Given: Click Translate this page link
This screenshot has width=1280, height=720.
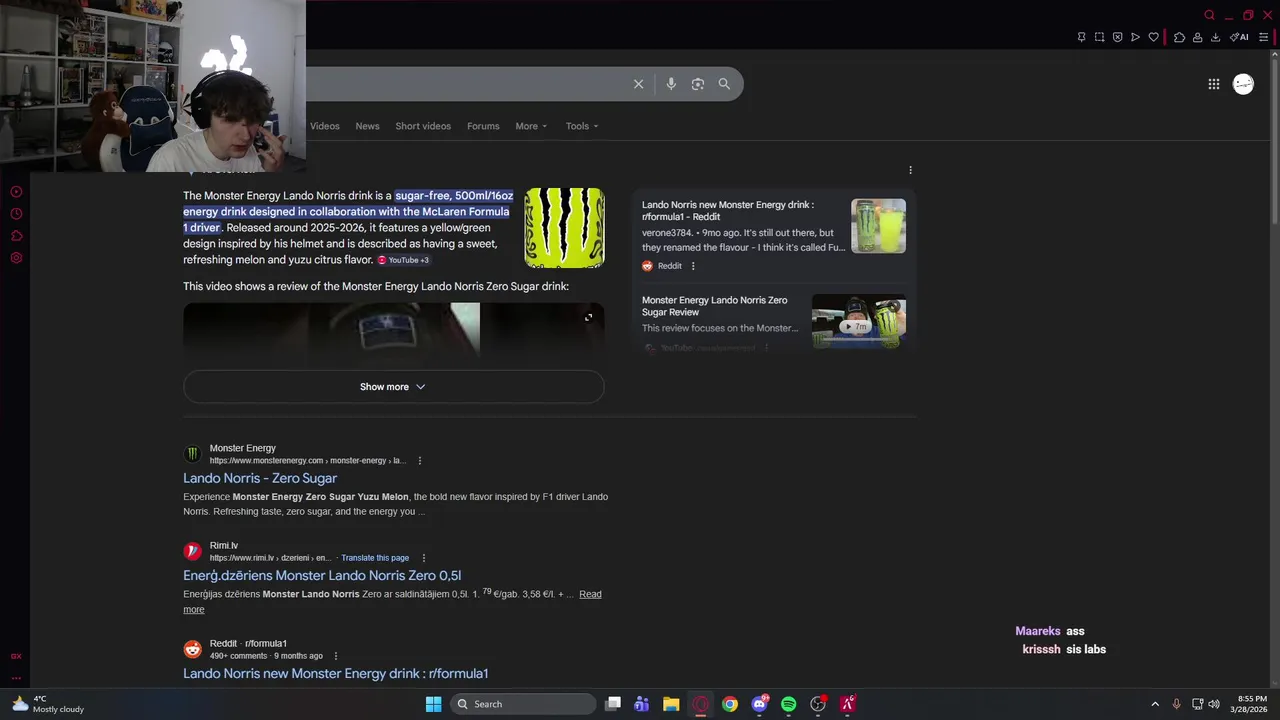Looking at the screenshot, I should click(375, 558).
